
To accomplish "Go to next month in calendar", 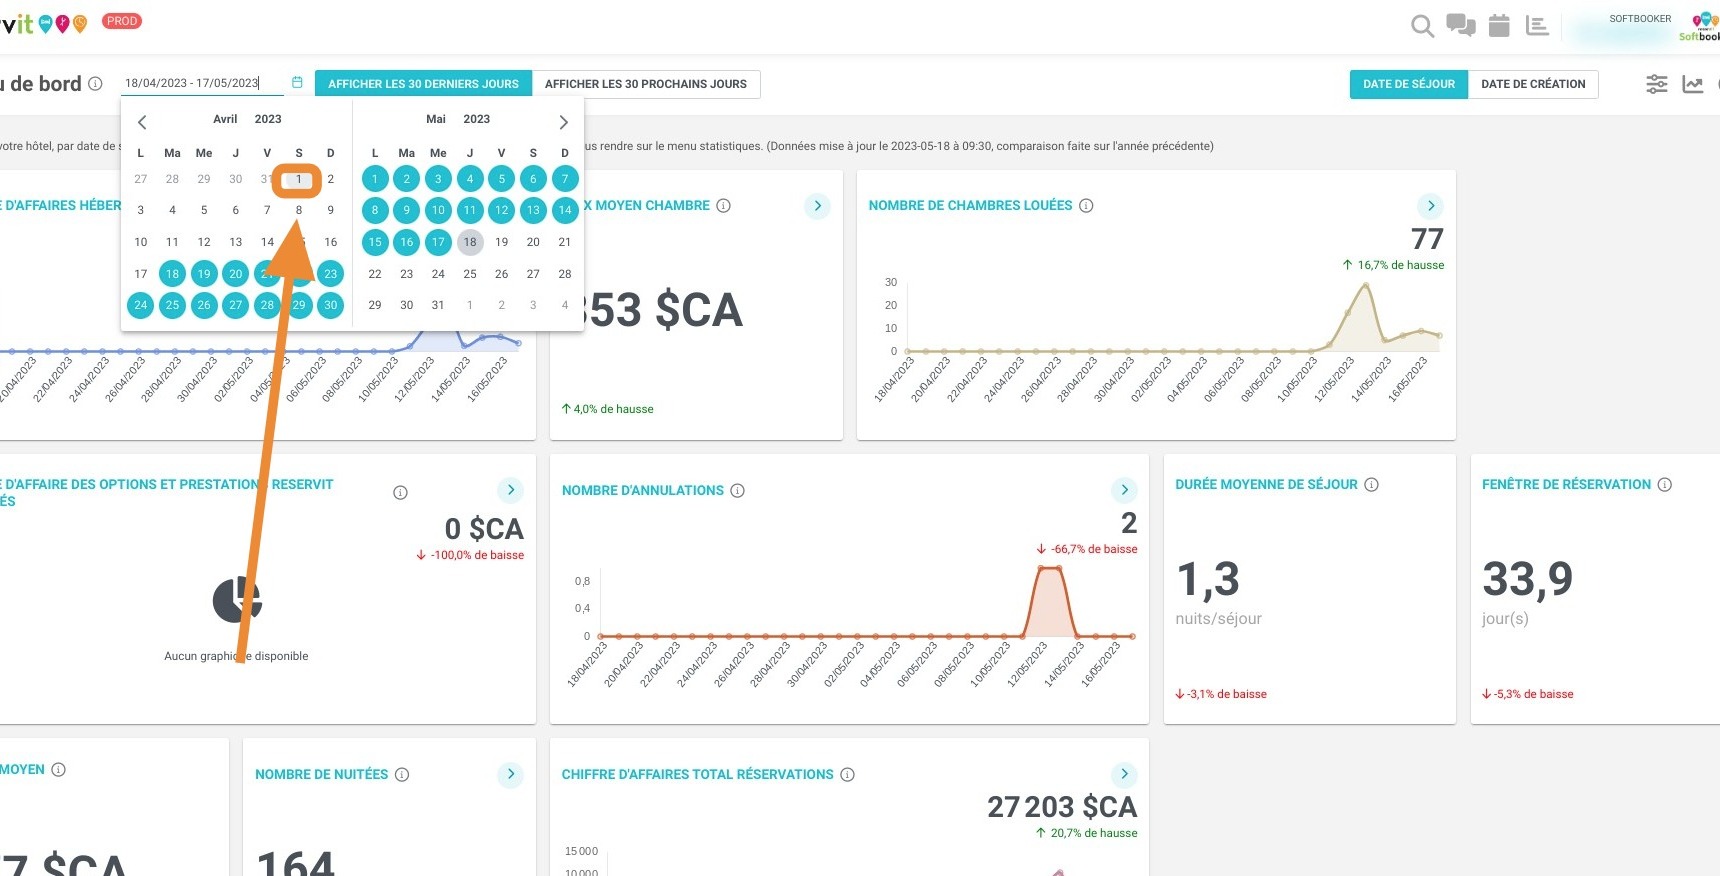I will point(563,122).
